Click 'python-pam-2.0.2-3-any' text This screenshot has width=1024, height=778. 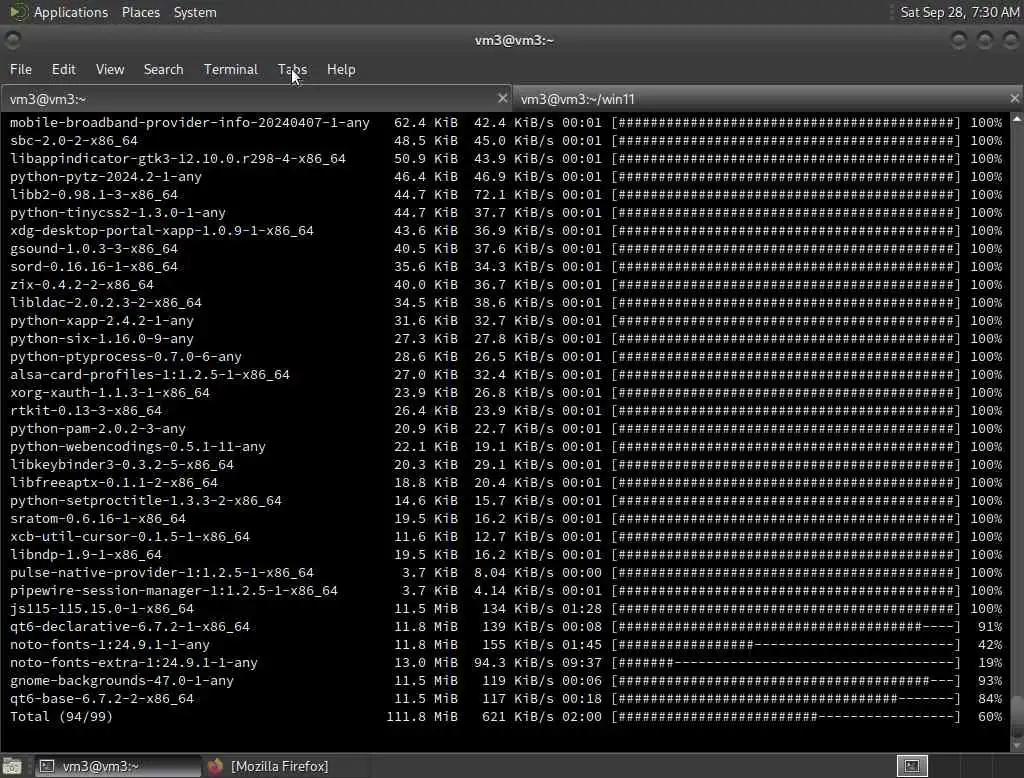point(97,429)
